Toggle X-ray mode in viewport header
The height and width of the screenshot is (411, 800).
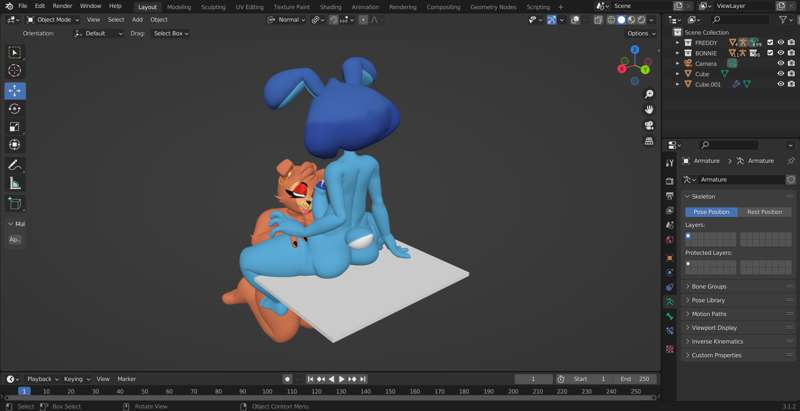[x=597, y=20]
